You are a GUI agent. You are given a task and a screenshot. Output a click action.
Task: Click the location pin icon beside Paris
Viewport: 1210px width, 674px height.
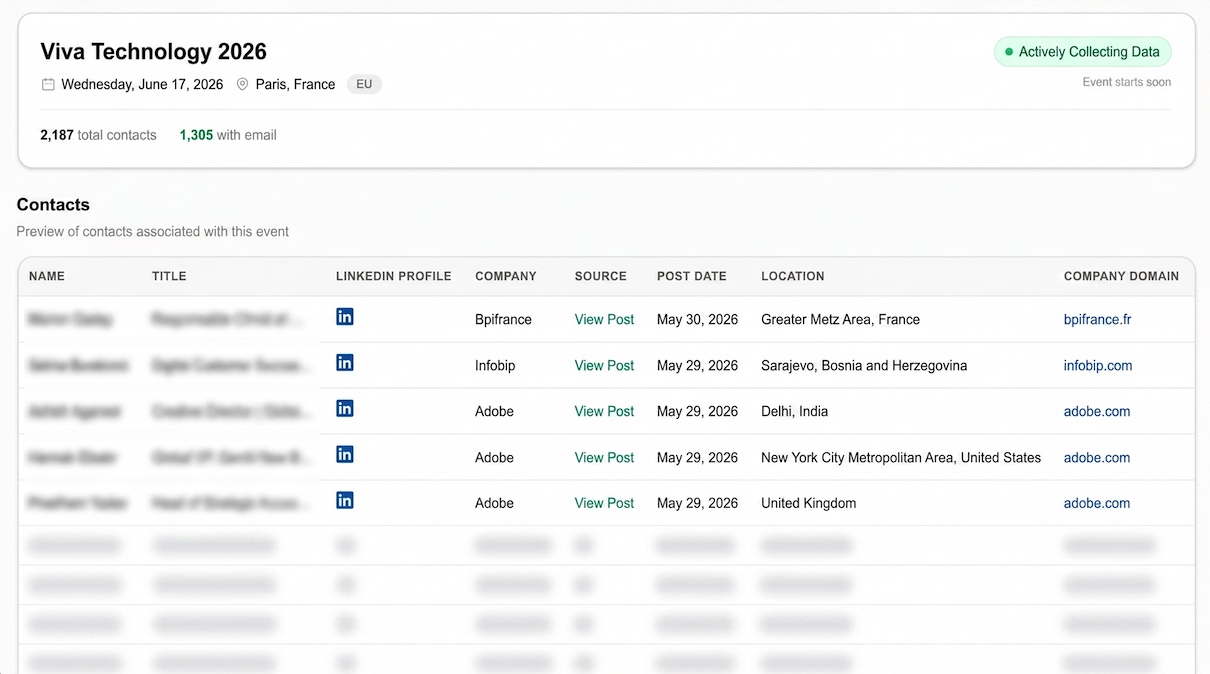(242, 84)
